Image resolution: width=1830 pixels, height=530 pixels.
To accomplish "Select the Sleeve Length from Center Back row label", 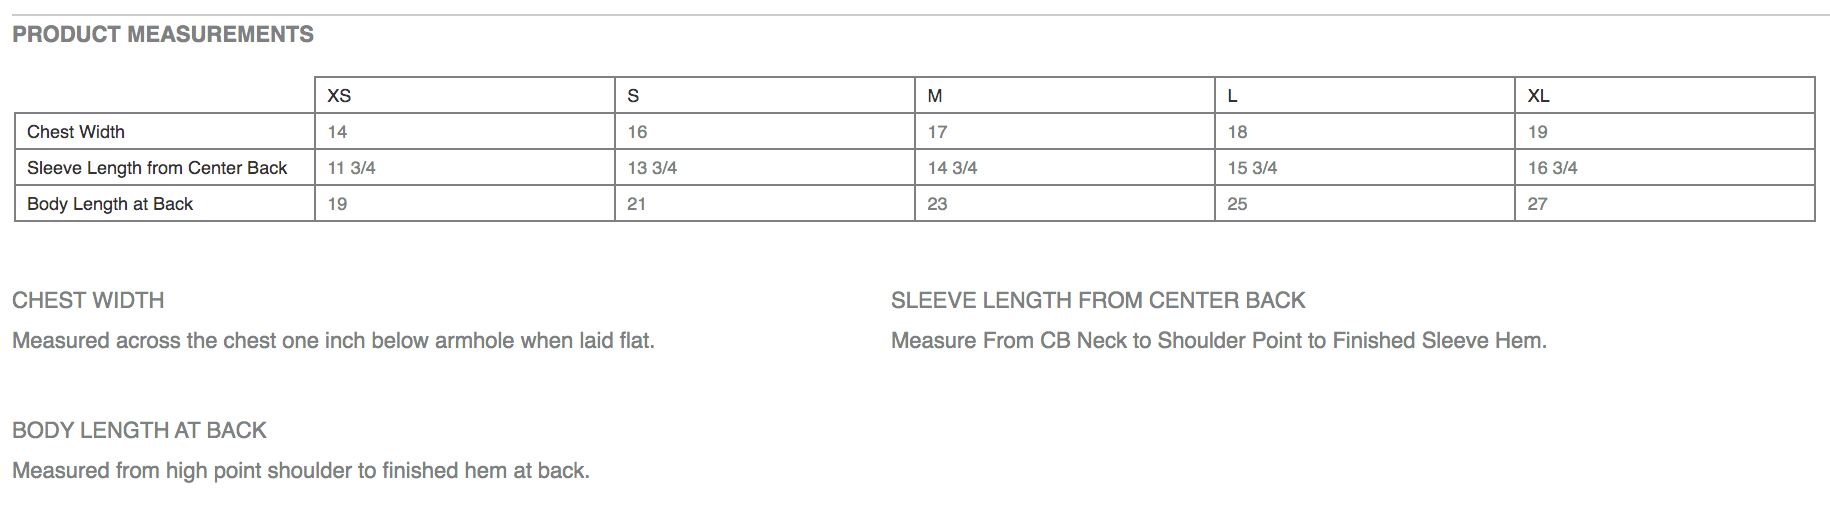I will 157,168.
